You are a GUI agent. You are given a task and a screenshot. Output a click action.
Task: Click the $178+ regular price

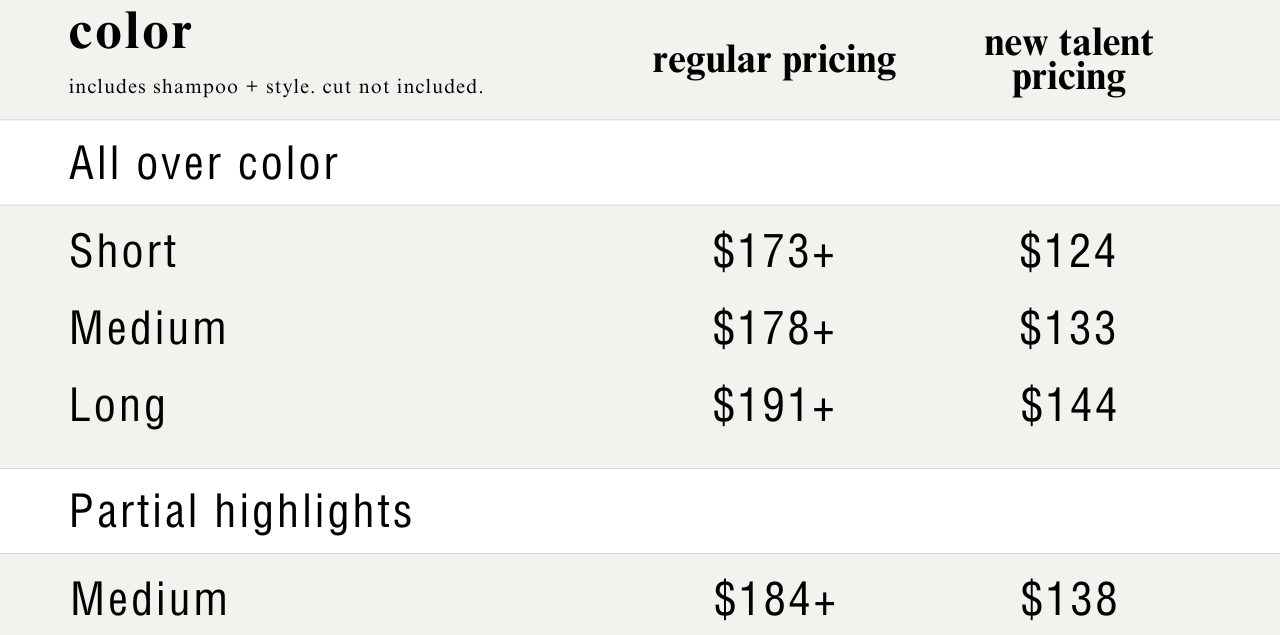(773, 328)
